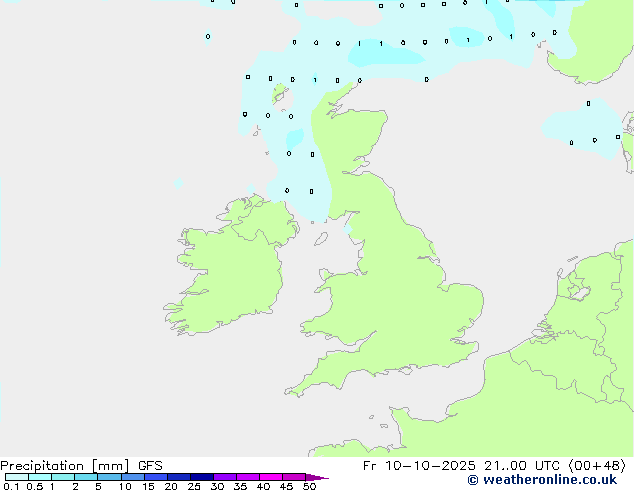Click the 'Precipitation [mm]' title text
This screenshot has height=490, width=634.
[x=64, y=466]
